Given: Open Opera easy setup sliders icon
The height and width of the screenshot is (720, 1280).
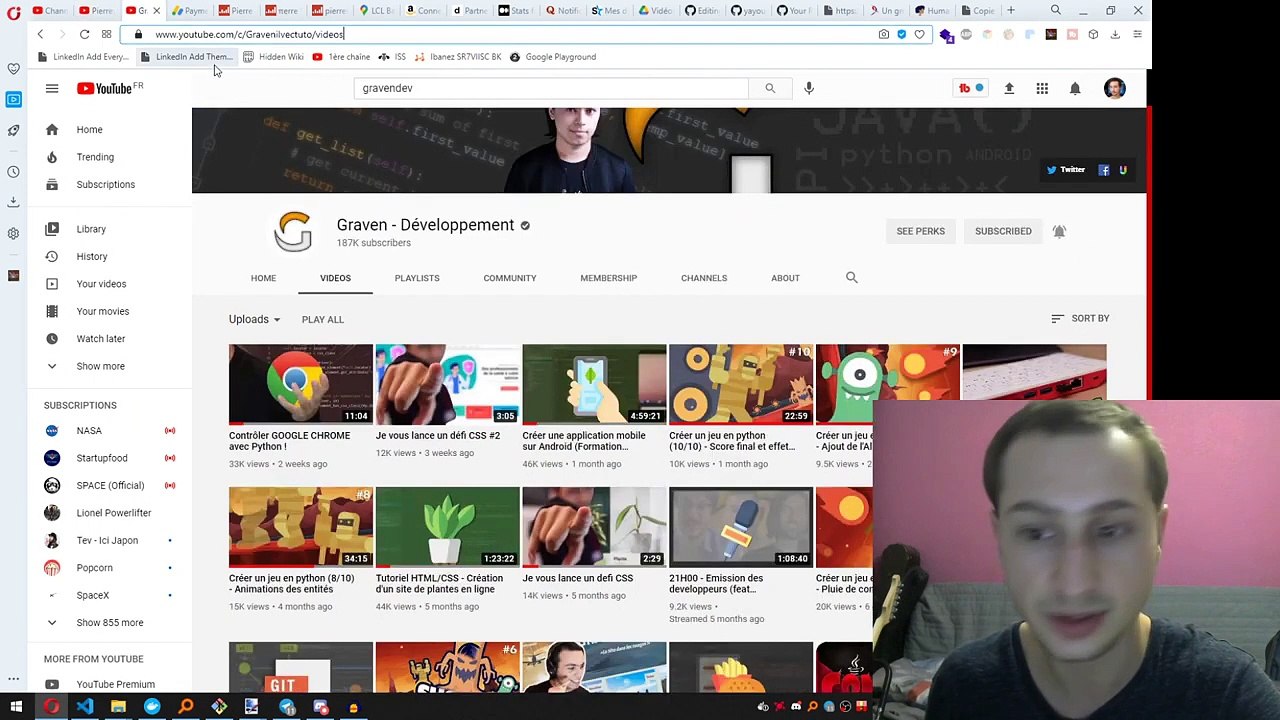Looking at the screenshot, I should [x=1137, y=34].
